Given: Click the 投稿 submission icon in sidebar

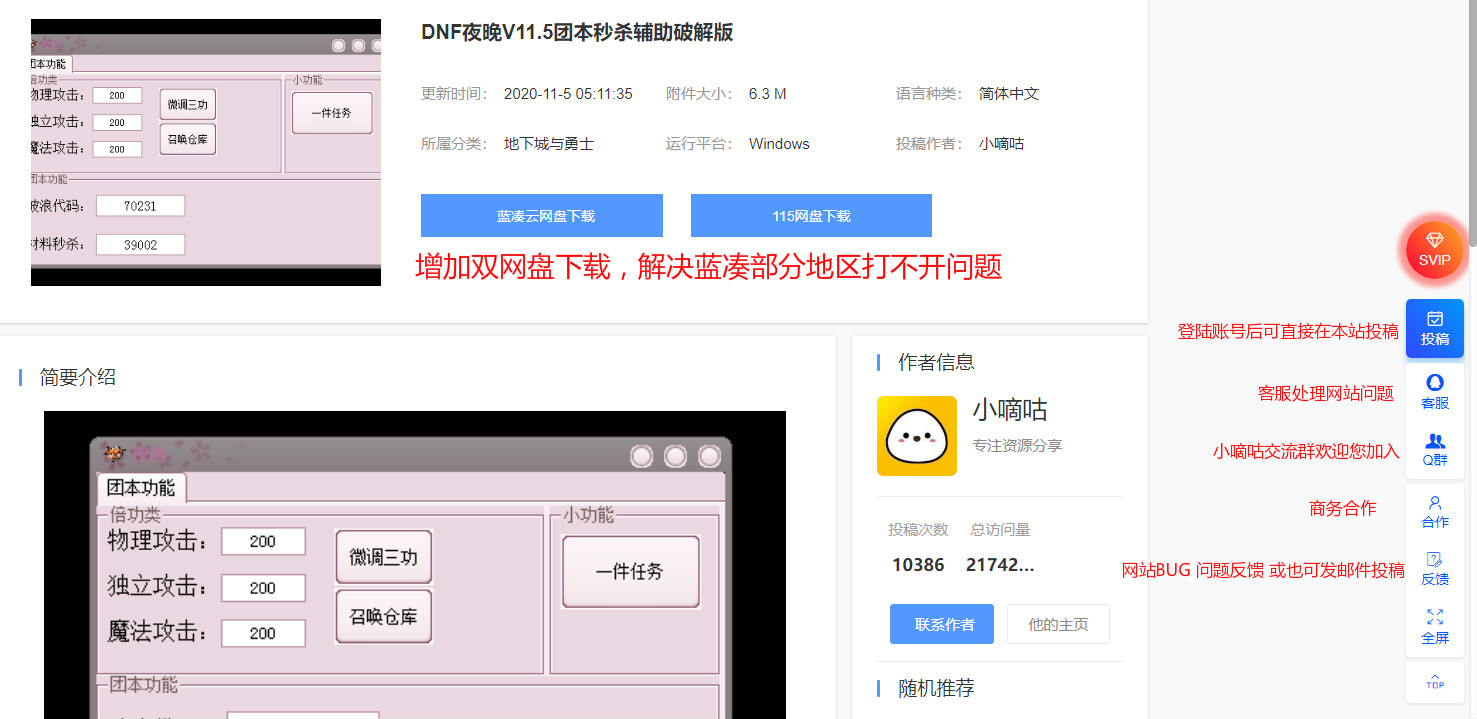Looking at the screenshot, I should coord(1435,328).
